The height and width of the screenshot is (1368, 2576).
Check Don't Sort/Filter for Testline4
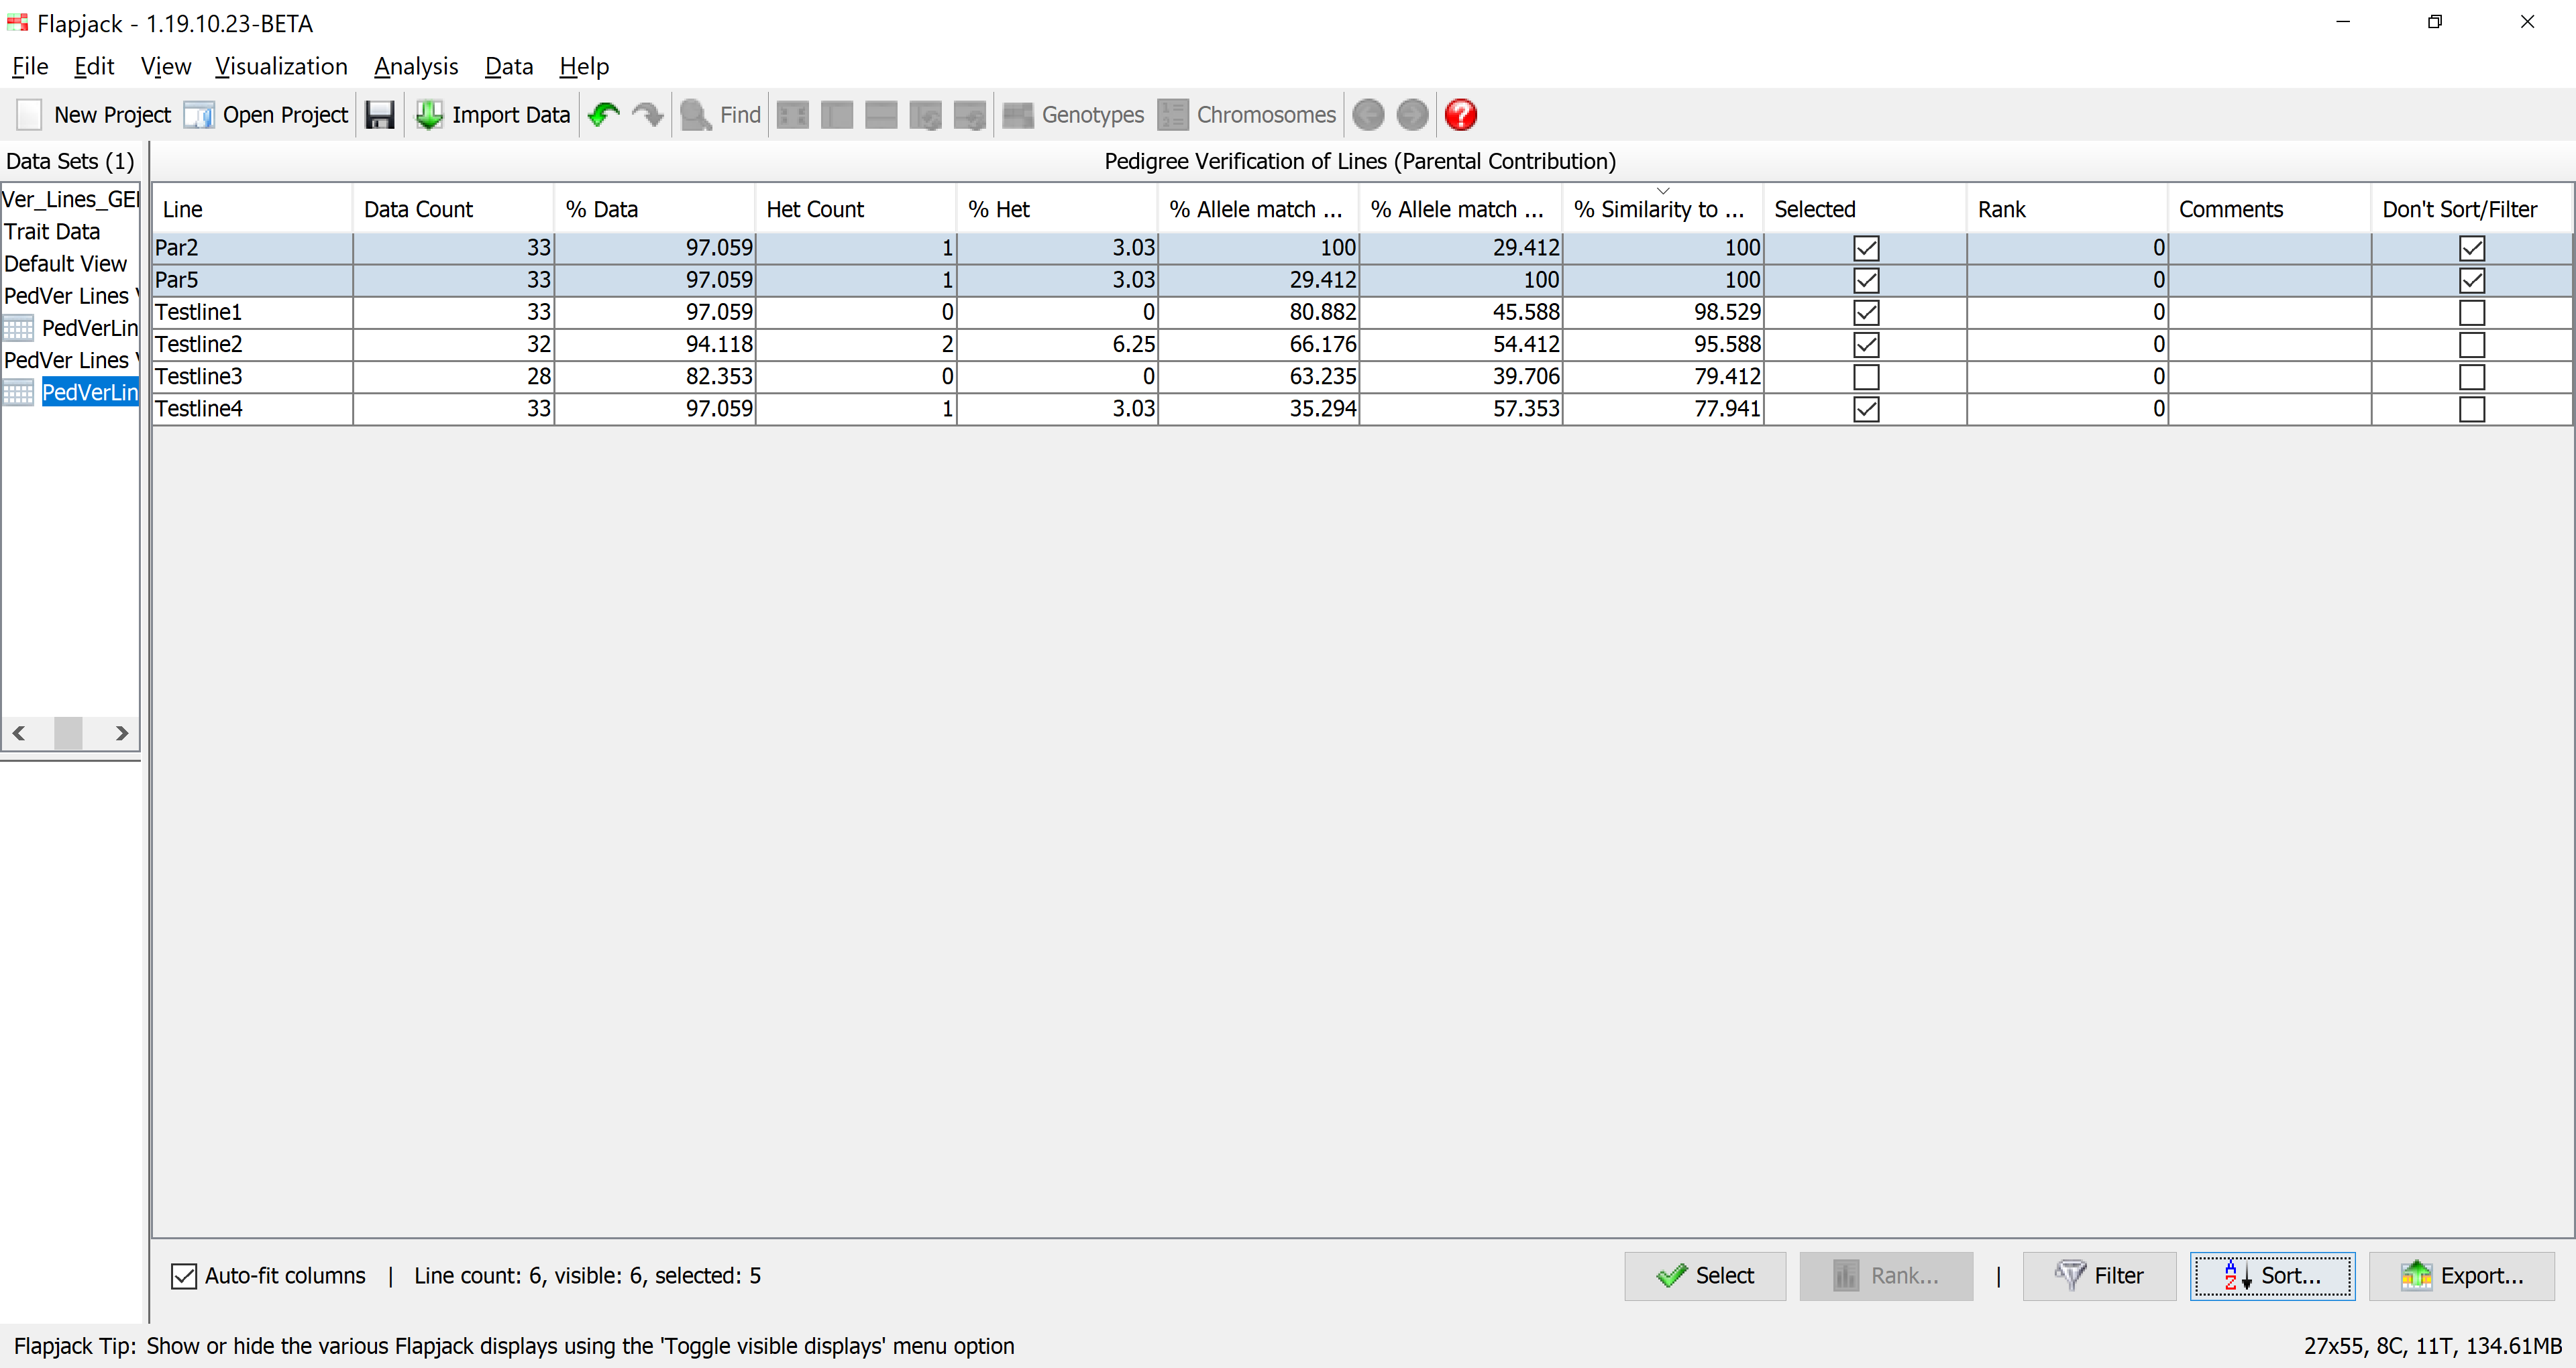(x=2472, y=408)
